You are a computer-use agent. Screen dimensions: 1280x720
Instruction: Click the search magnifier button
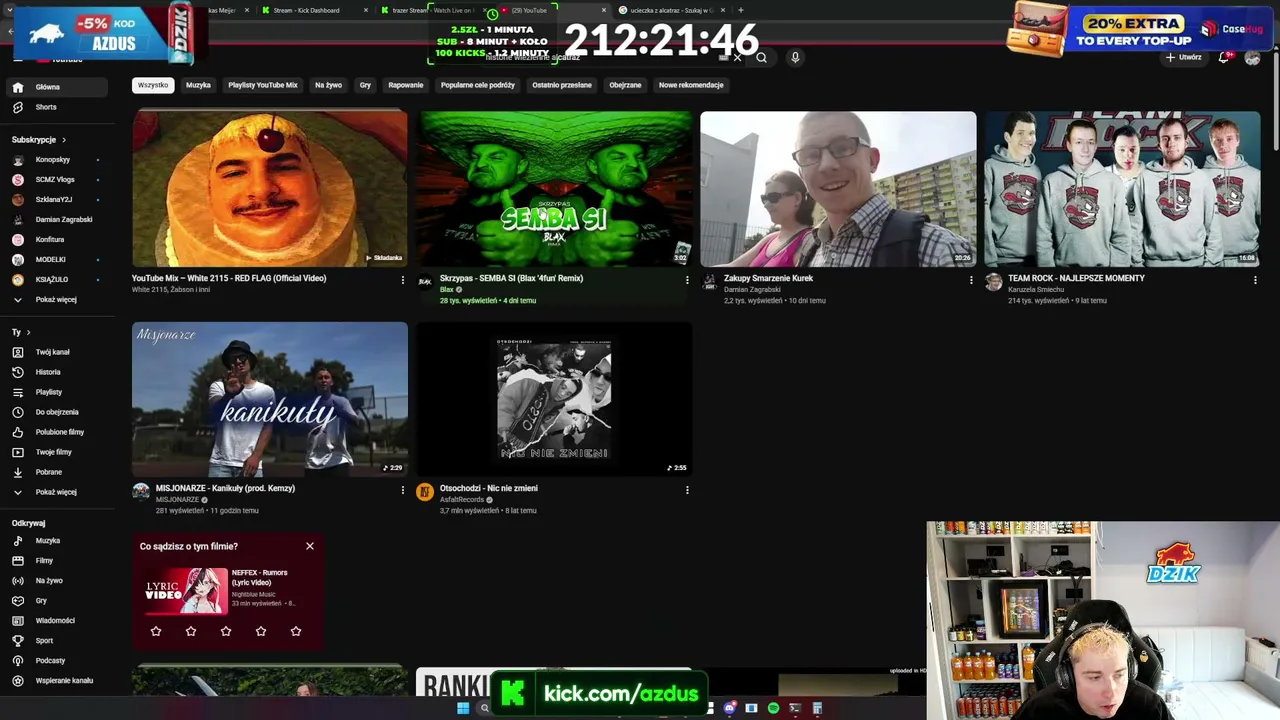[761, 58]
